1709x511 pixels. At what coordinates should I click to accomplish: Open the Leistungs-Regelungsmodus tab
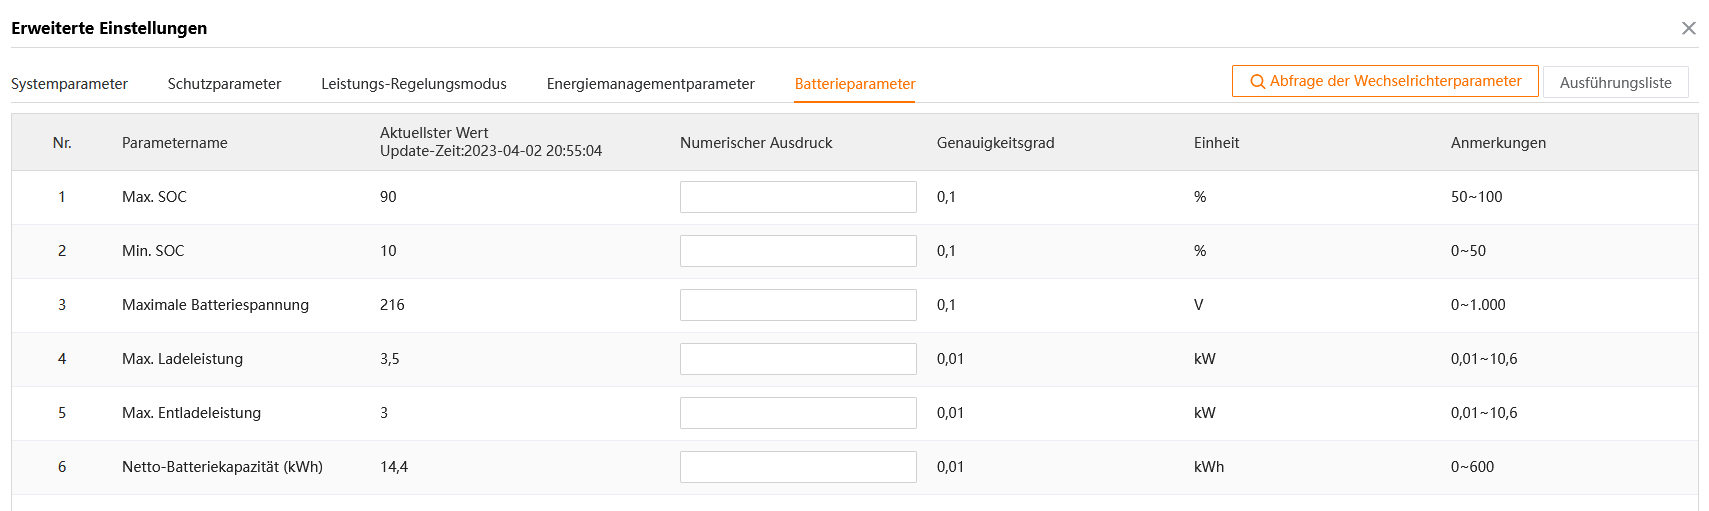(414, 84)
